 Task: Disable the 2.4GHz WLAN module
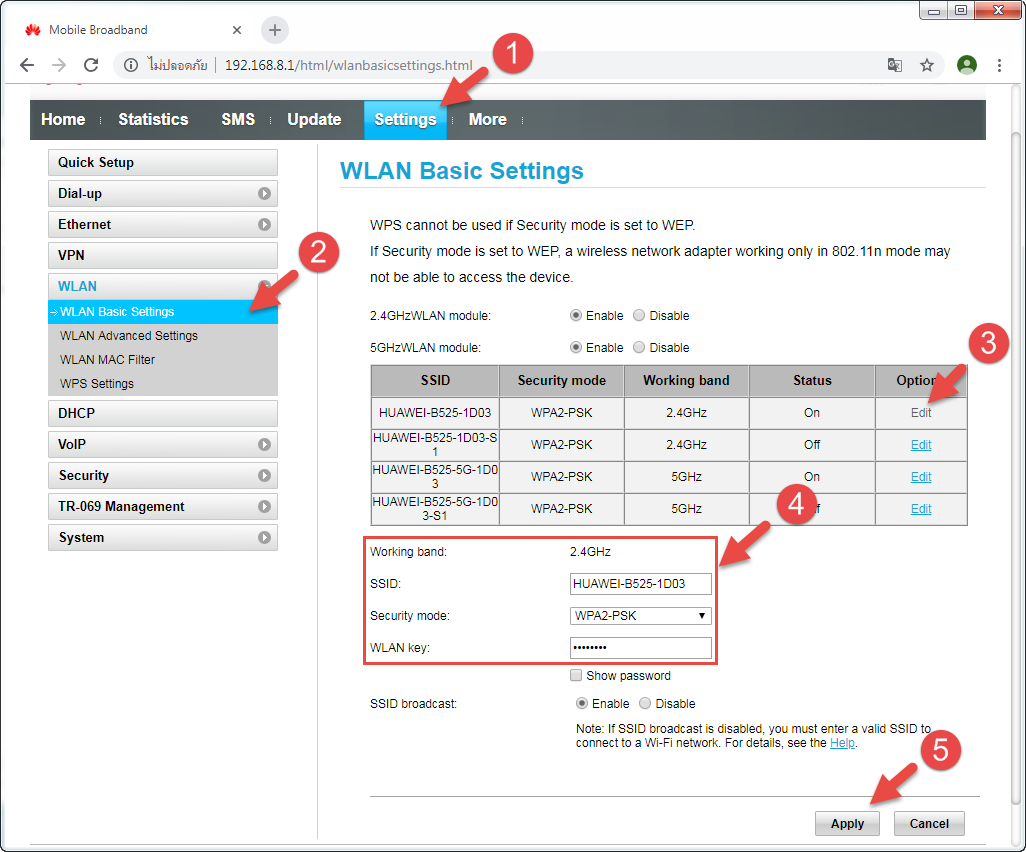[639, 315]
